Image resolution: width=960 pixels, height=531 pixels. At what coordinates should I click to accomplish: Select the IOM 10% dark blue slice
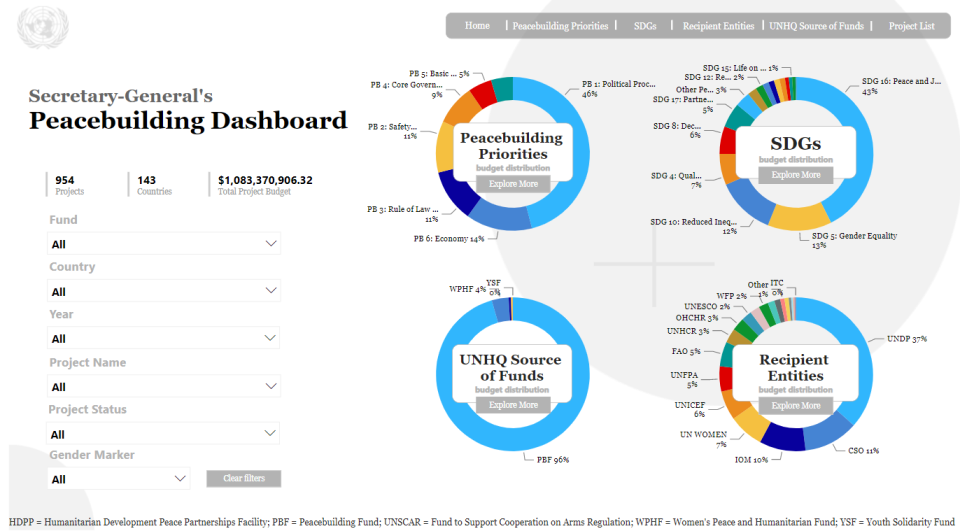coord(783,438)
